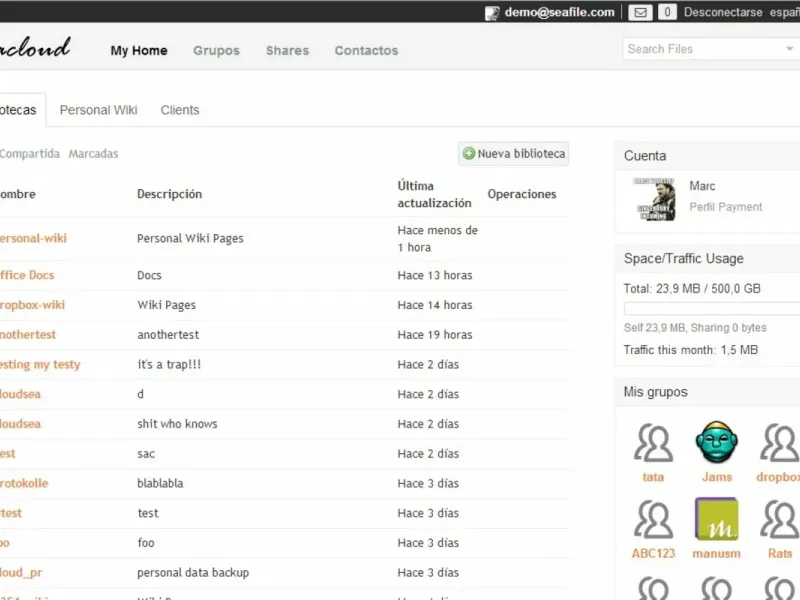Click the Operaciones column header
Image resolution: width=800 pixels, height=600 pixels.
521,194
